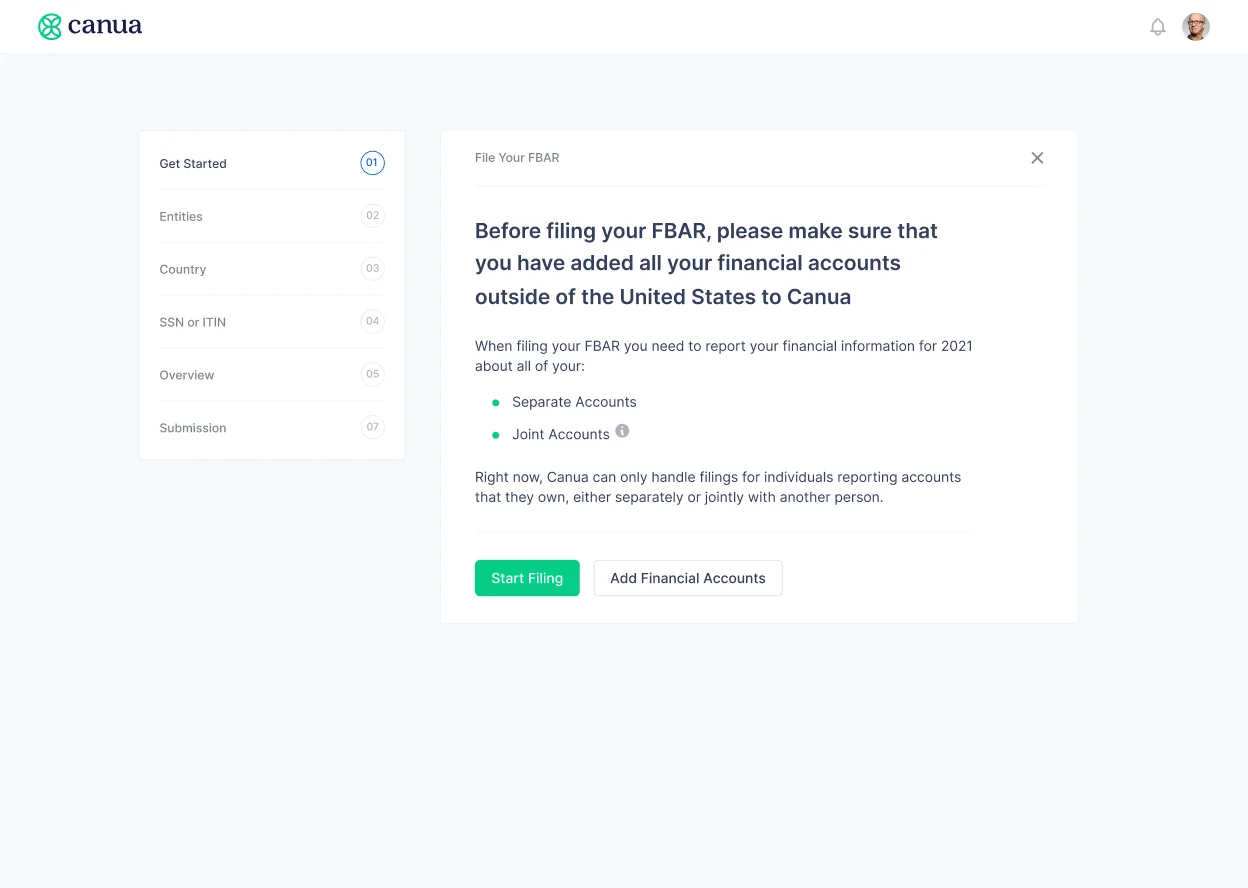Click the step 02 number badge
The image size is (1248, 888).
372,215
